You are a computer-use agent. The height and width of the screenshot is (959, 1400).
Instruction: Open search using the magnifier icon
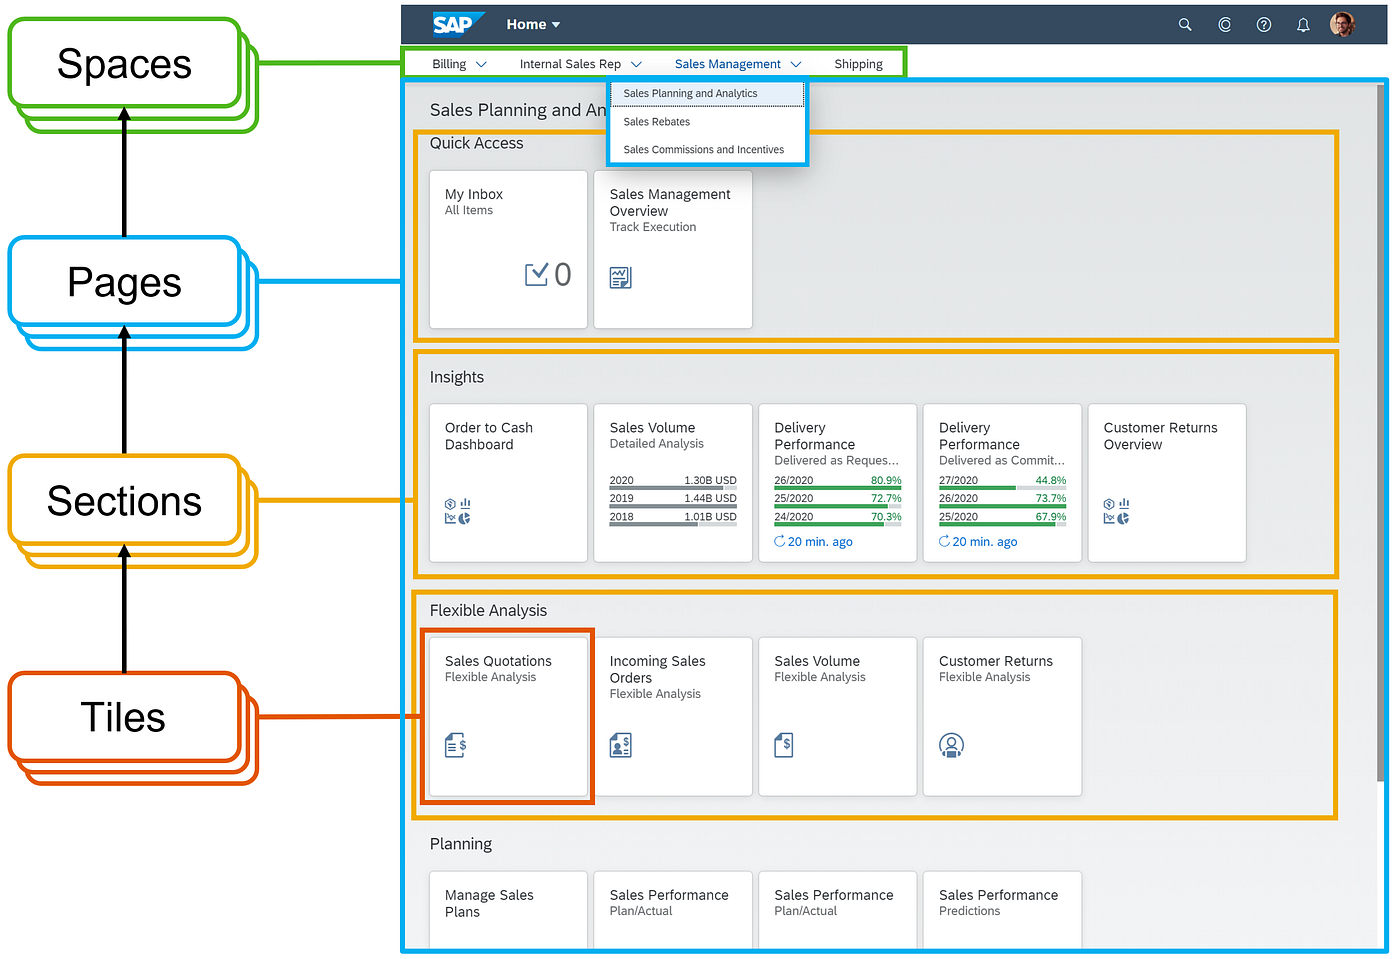1184,24
